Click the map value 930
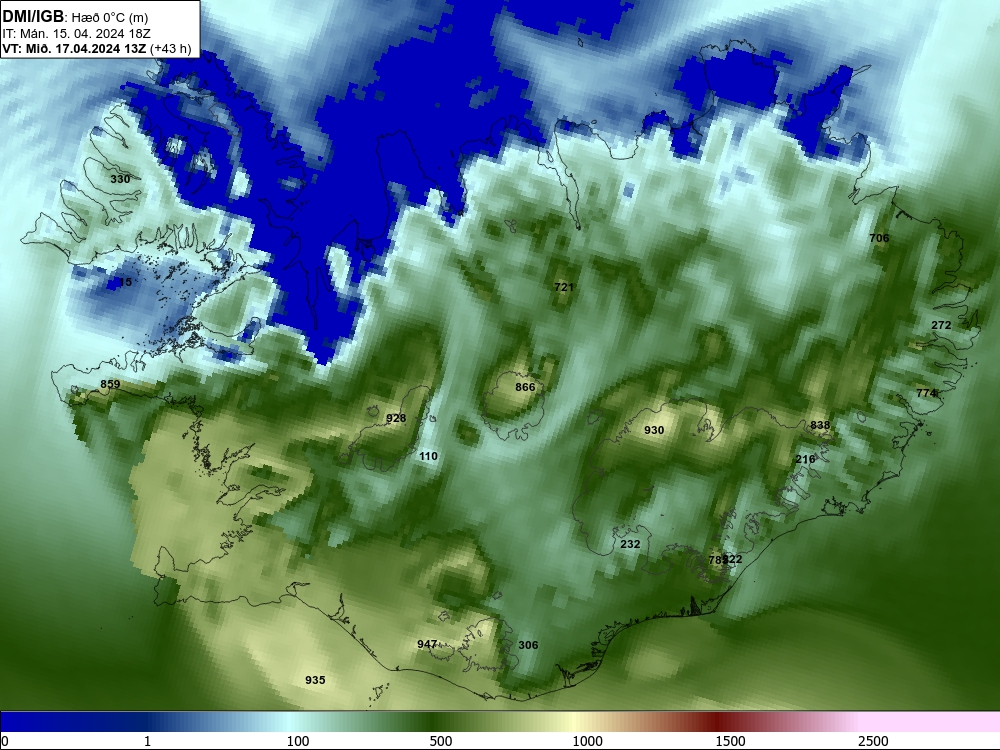This screenshot has width=1000, height=750. [654, 430]
